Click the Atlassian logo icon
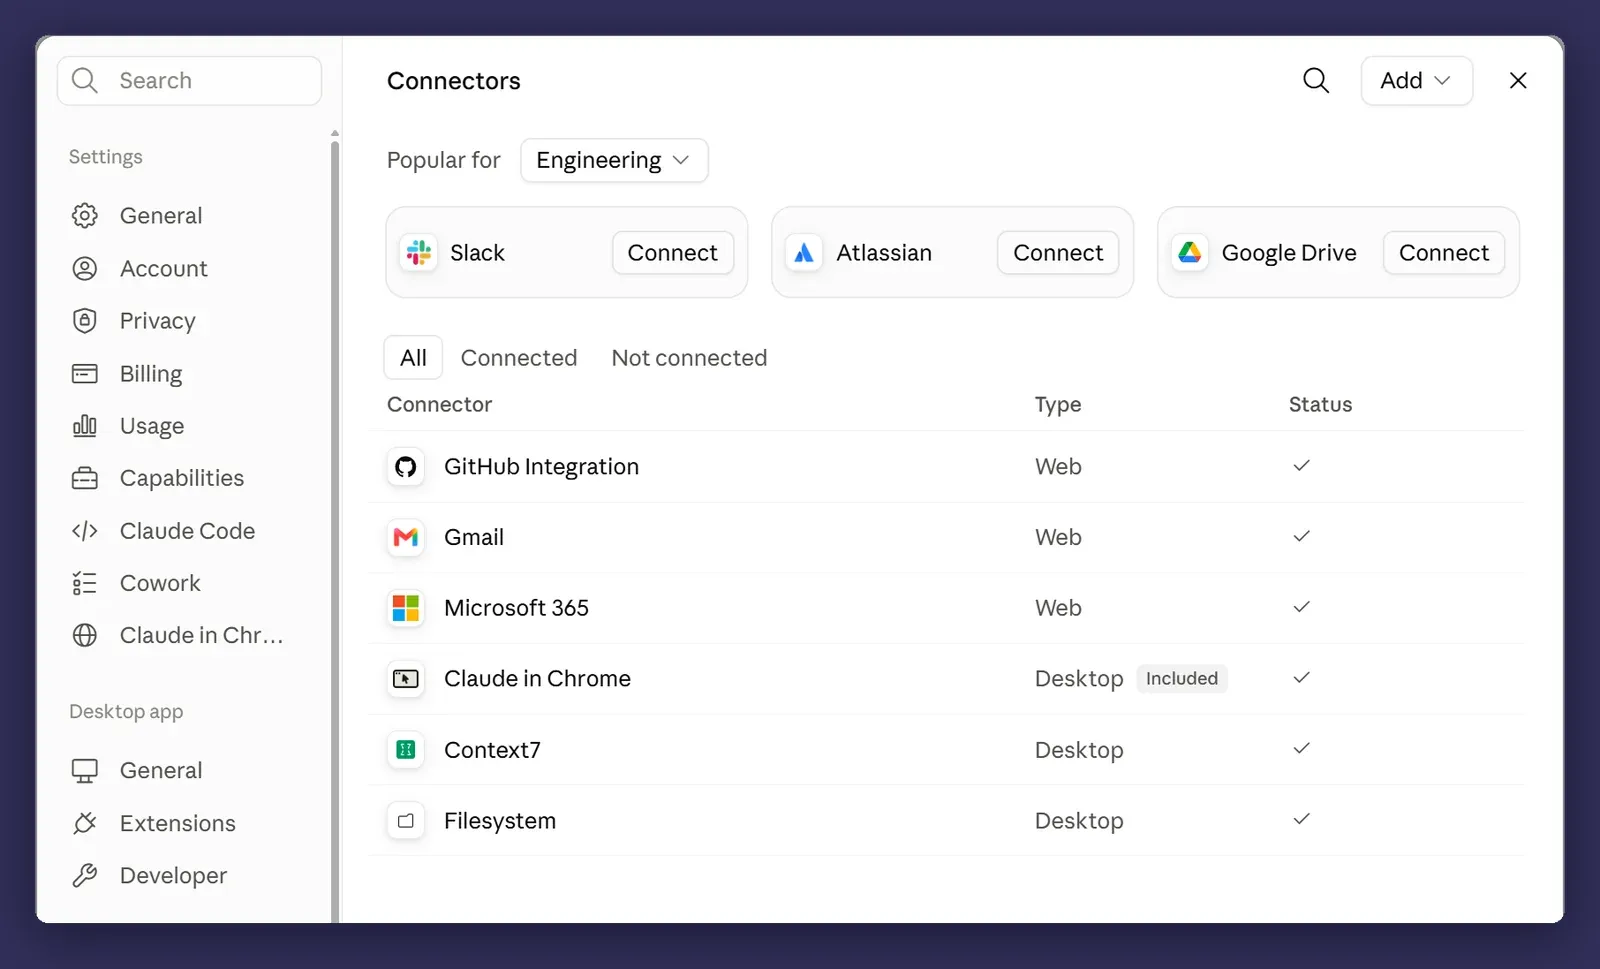Screen dimensions: 1600x969 (804, 253)
